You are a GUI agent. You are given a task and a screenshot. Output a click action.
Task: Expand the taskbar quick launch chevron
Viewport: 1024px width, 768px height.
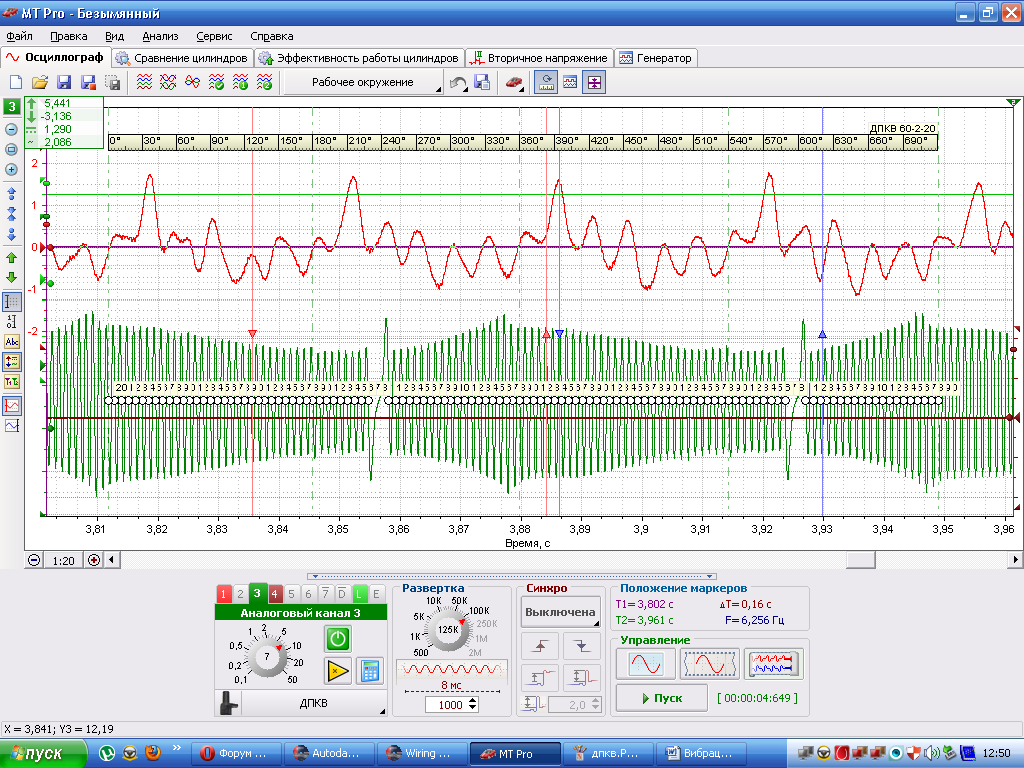pyautogui.click(x=177, y=748)
